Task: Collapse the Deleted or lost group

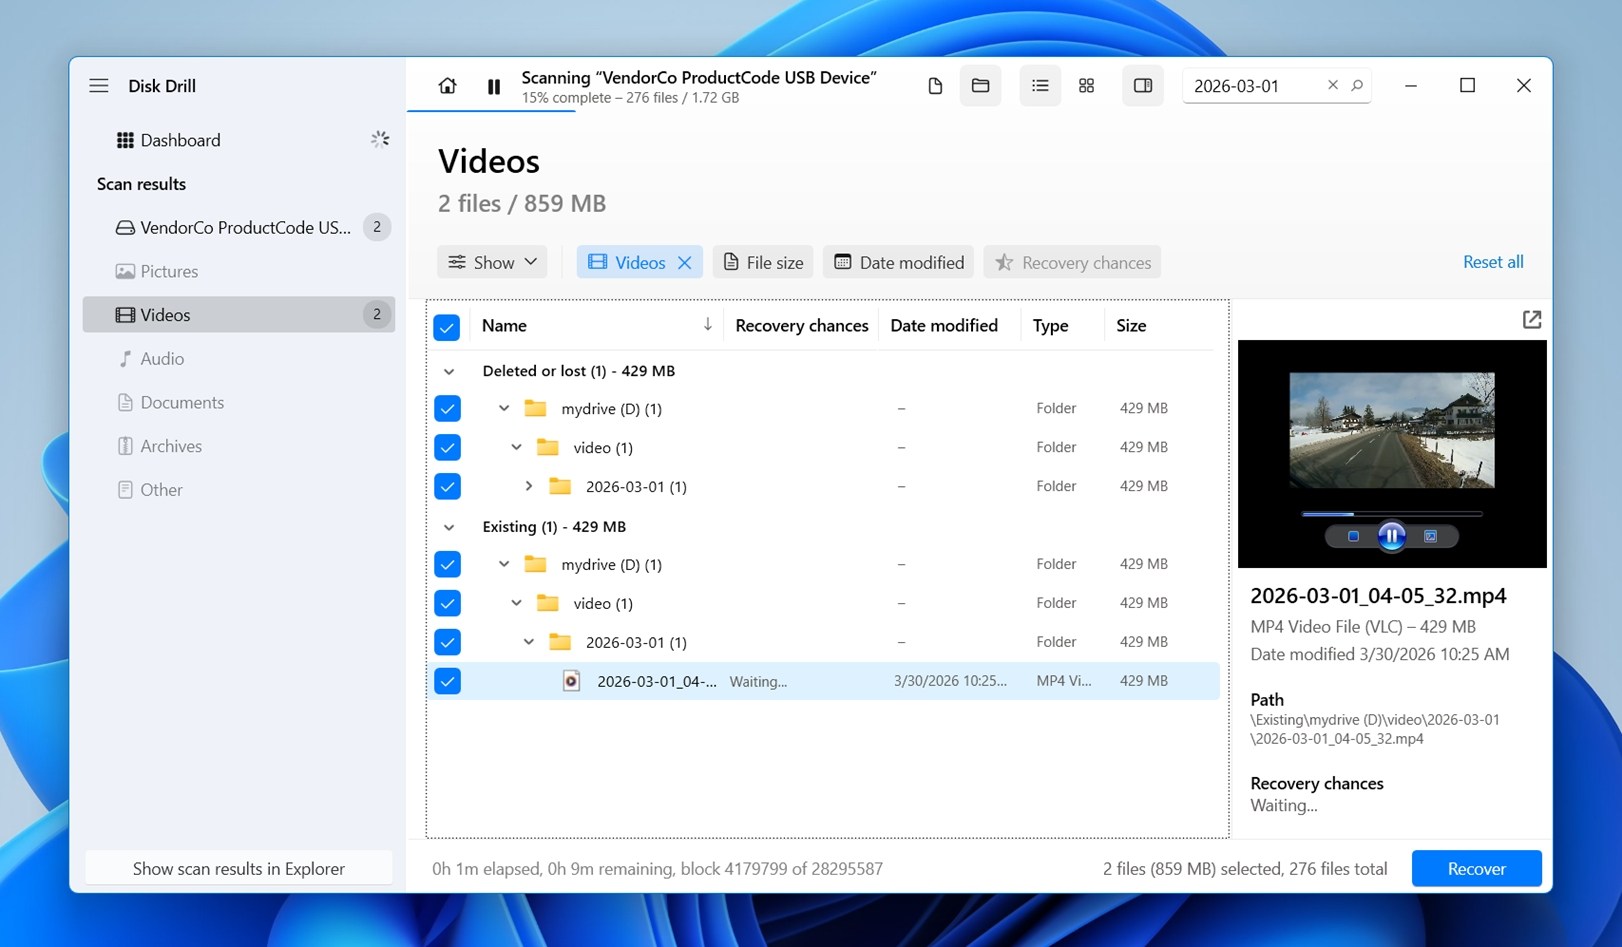Action: (x=449, y=371)
